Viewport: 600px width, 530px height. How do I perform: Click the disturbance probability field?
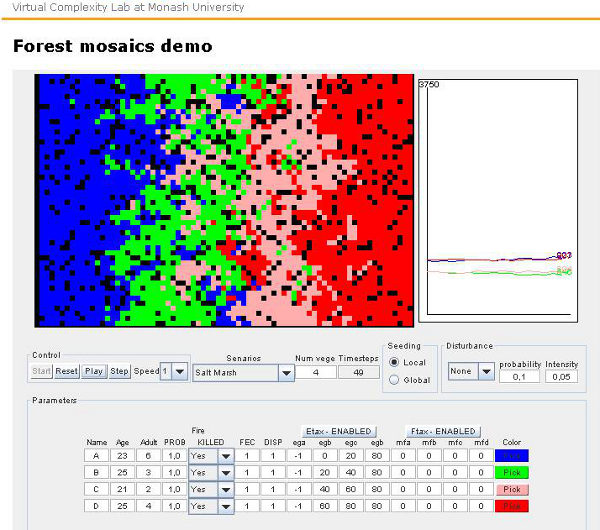(x=519, y=376)
